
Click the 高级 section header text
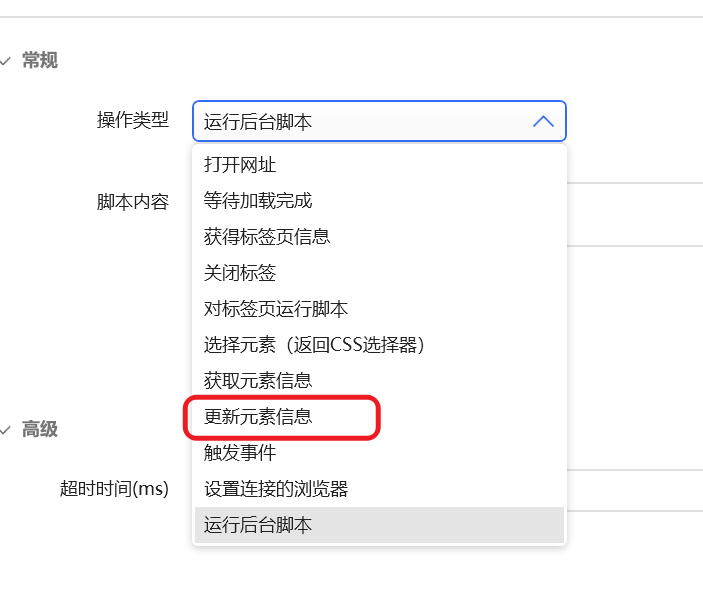(40, 429)
